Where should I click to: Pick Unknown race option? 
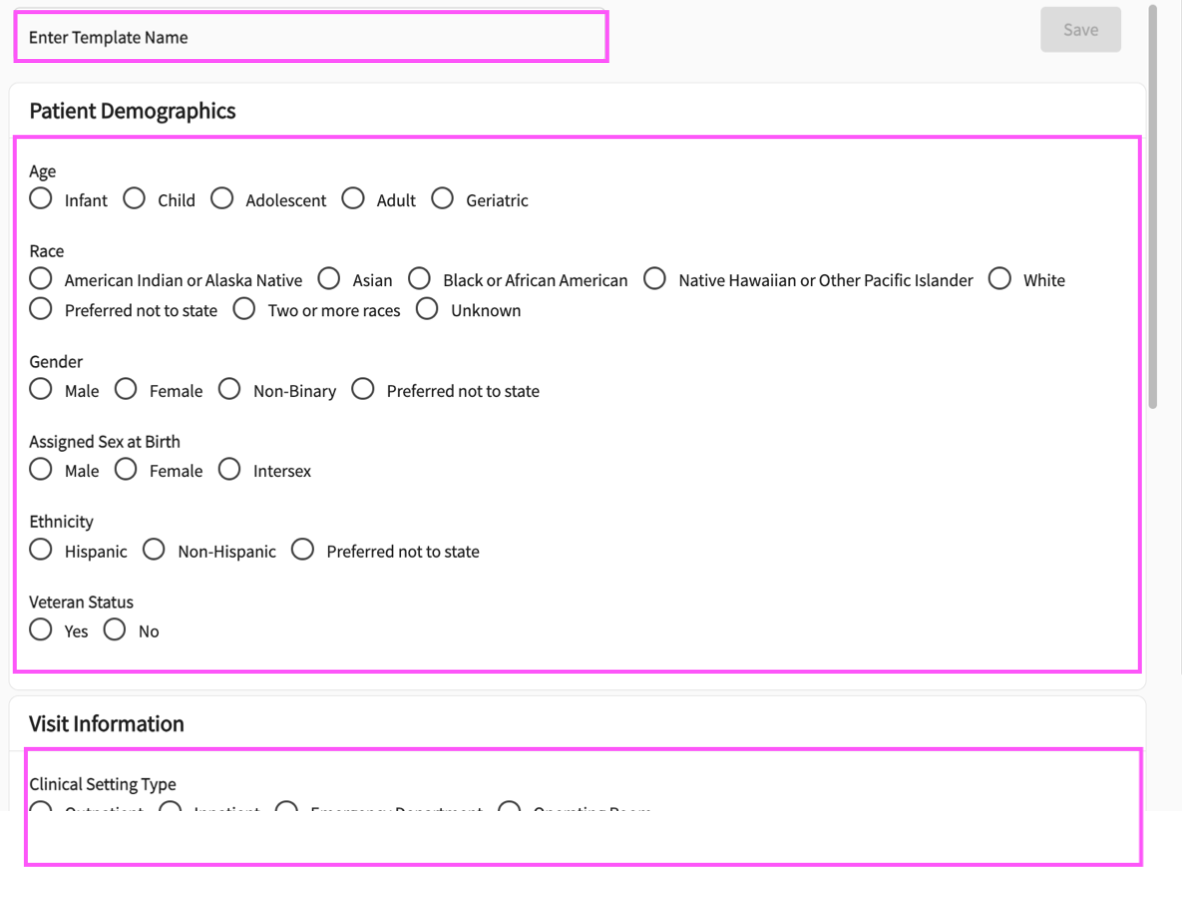428,309
